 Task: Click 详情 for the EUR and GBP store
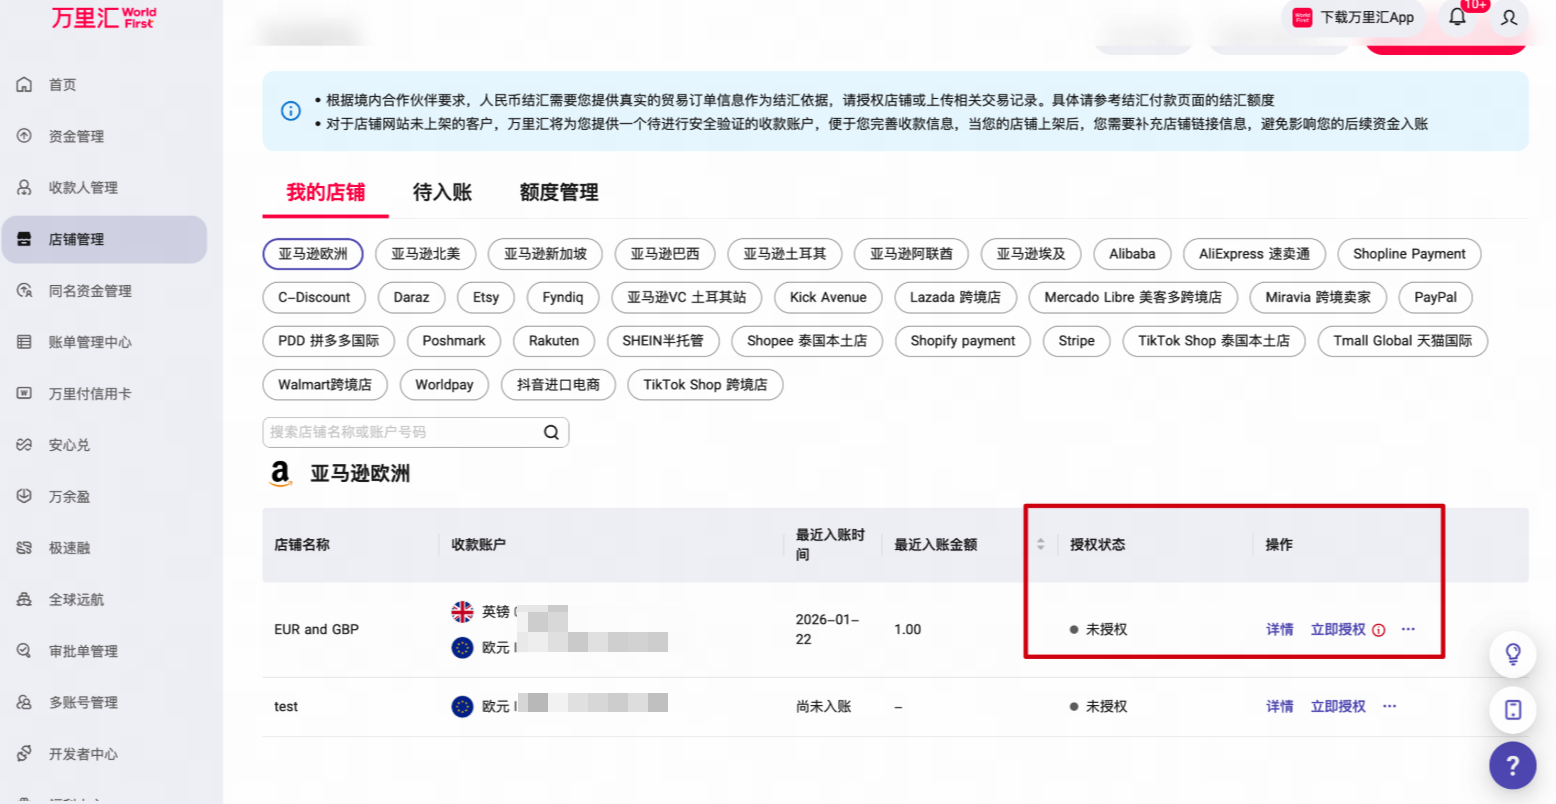coord(1280,629)
